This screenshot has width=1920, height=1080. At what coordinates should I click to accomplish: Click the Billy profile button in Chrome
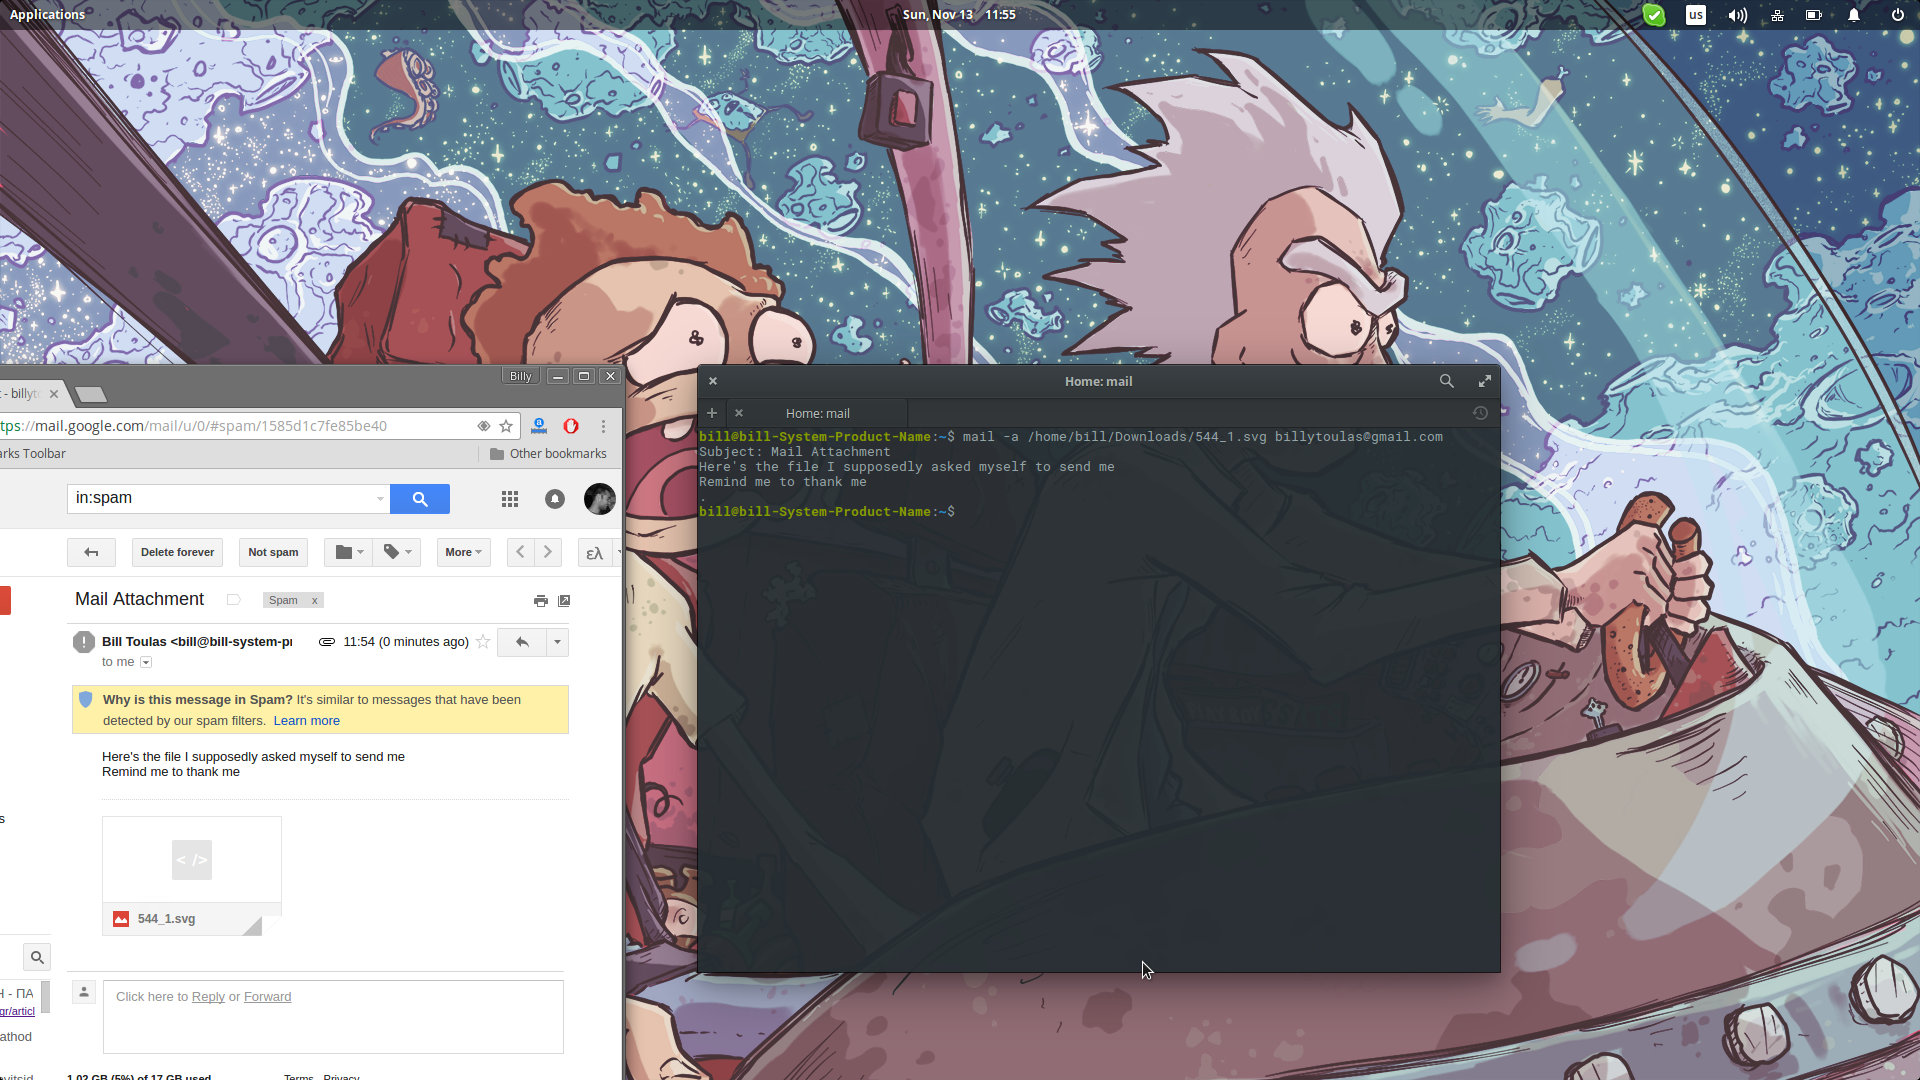pyautogui.click(x=520, y=376)
